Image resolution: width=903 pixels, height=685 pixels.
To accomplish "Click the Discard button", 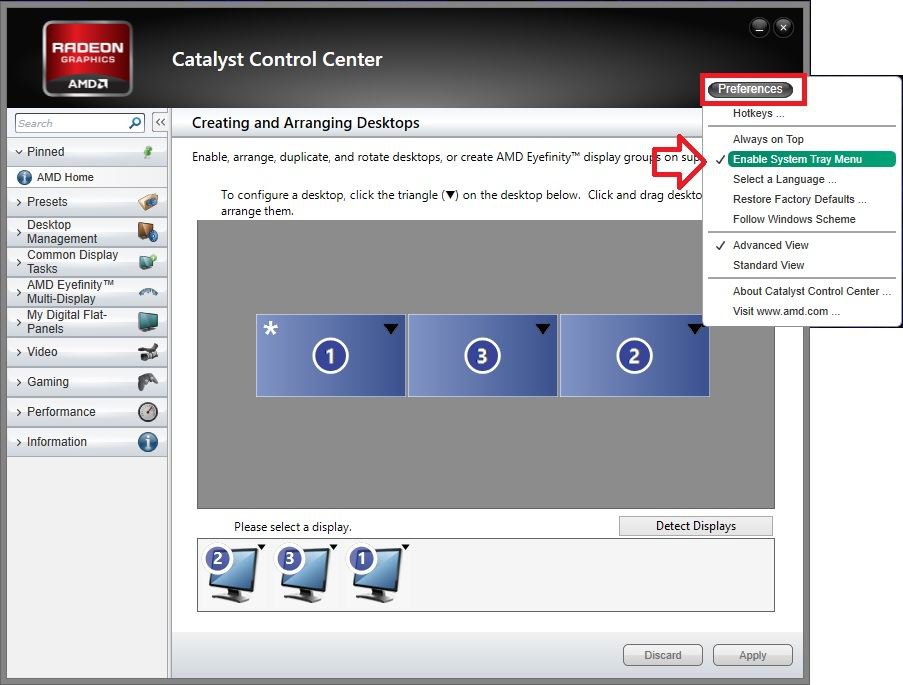I will pos(663,655).
